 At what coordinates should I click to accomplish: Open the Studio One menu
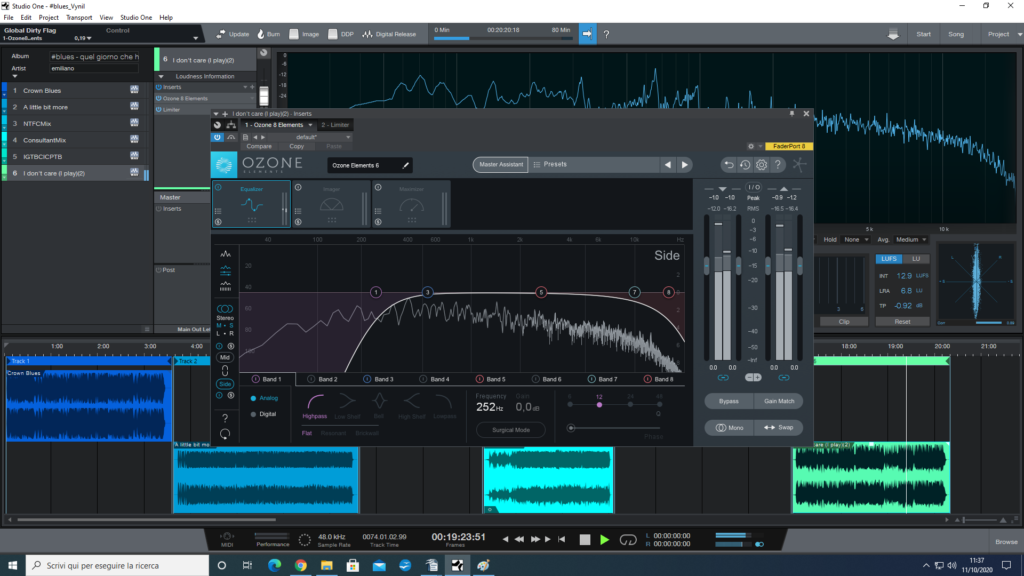click(136, 18)
